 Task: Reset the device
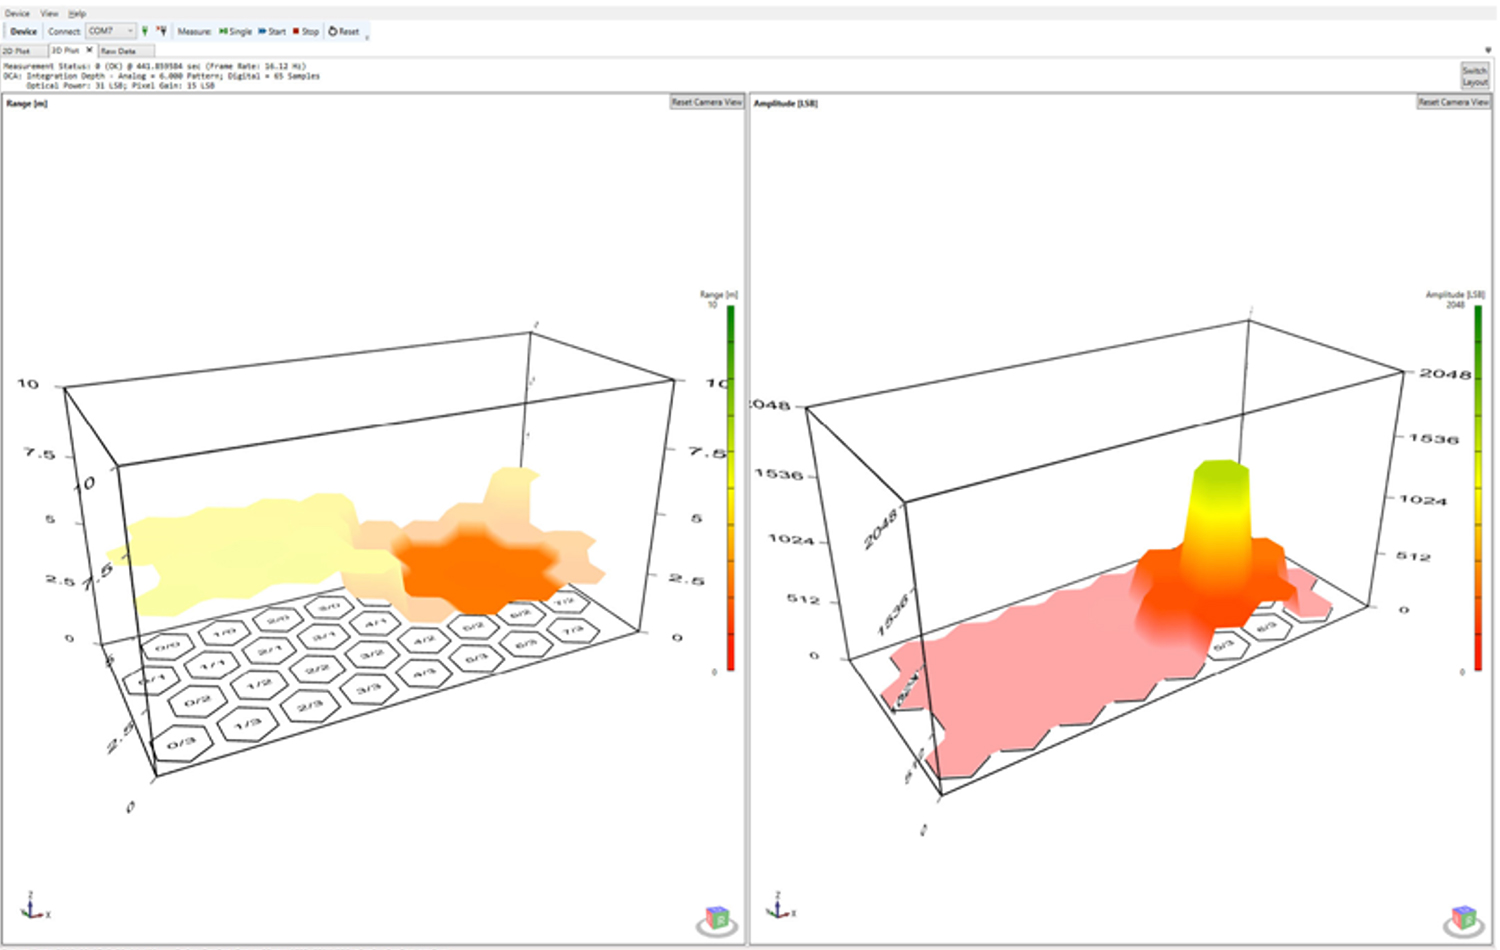coord(344,31)
